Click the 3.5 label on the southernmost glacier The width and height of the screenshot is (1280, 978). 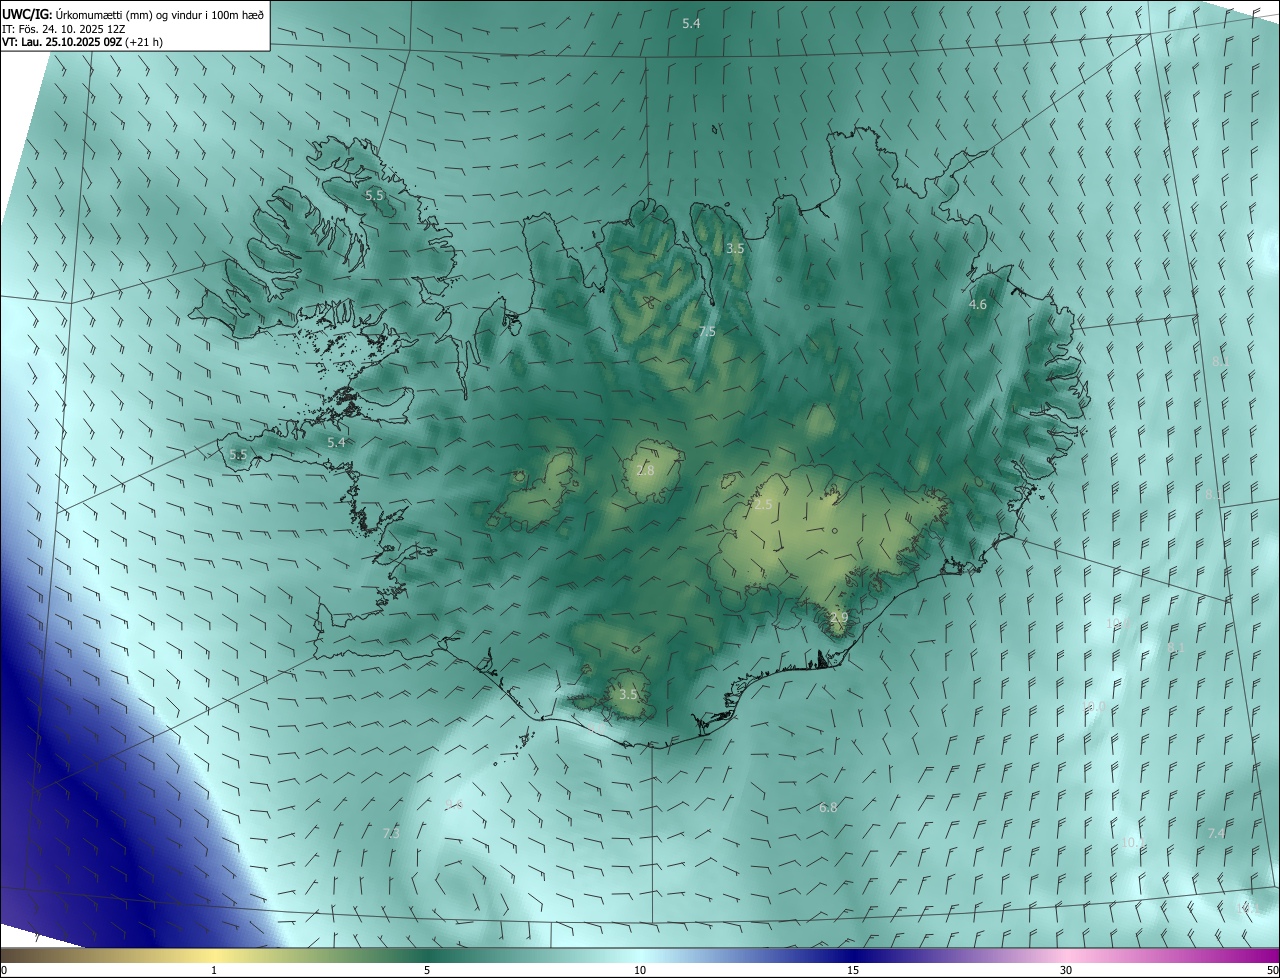pos(628,694)
